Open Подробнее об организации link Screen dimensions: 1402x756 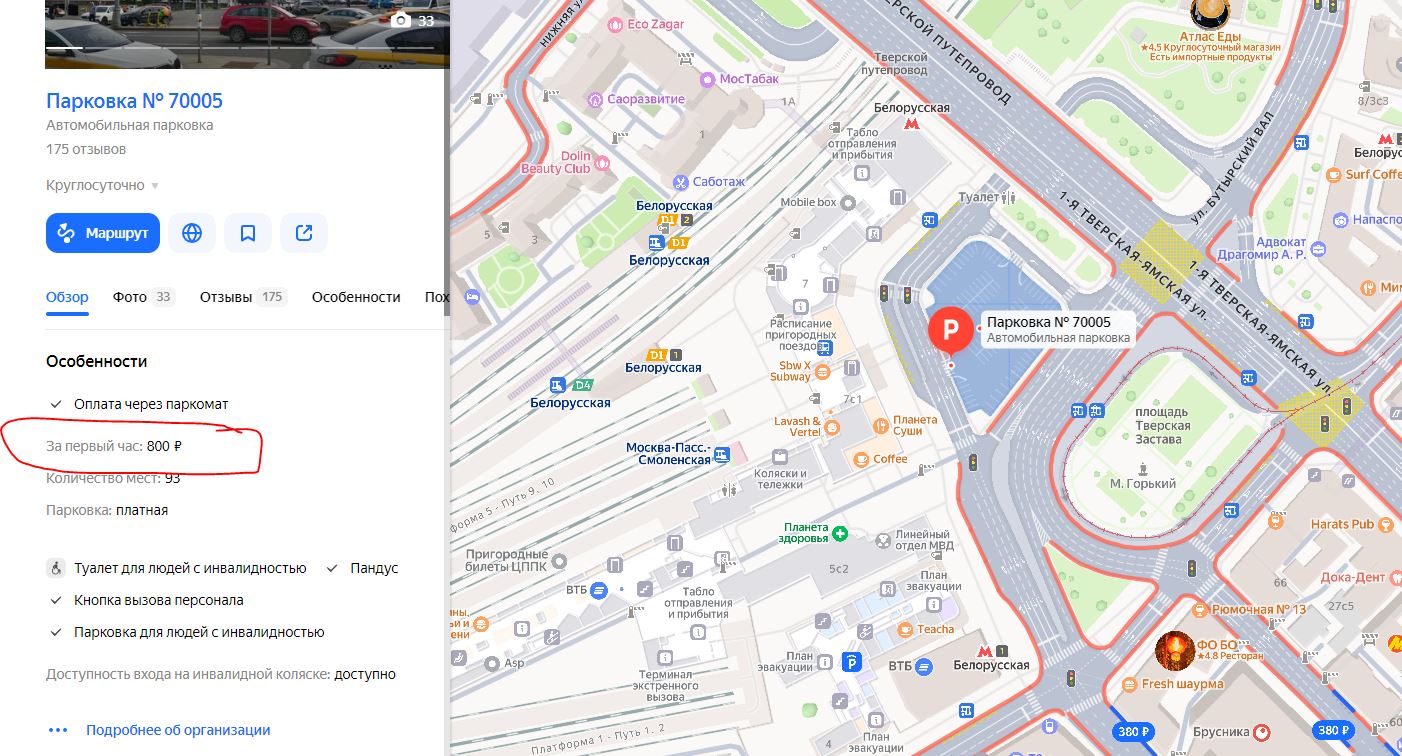tap(178, 730)
